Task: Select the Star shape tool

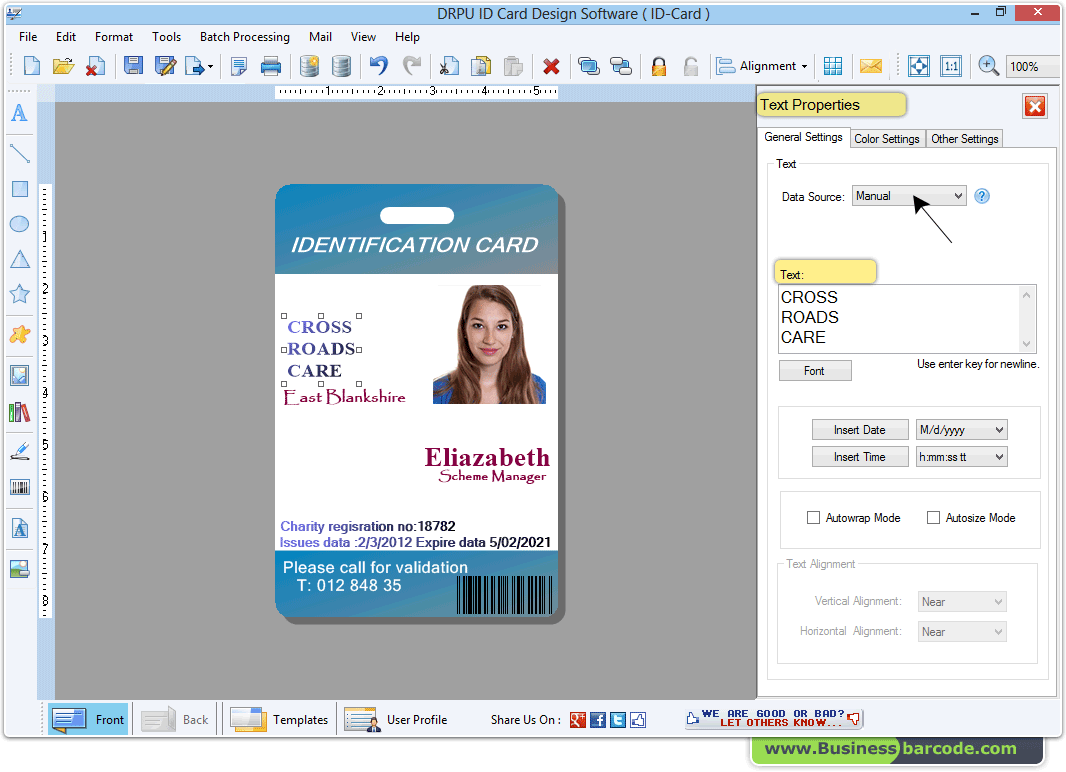Action: point(18,293)
